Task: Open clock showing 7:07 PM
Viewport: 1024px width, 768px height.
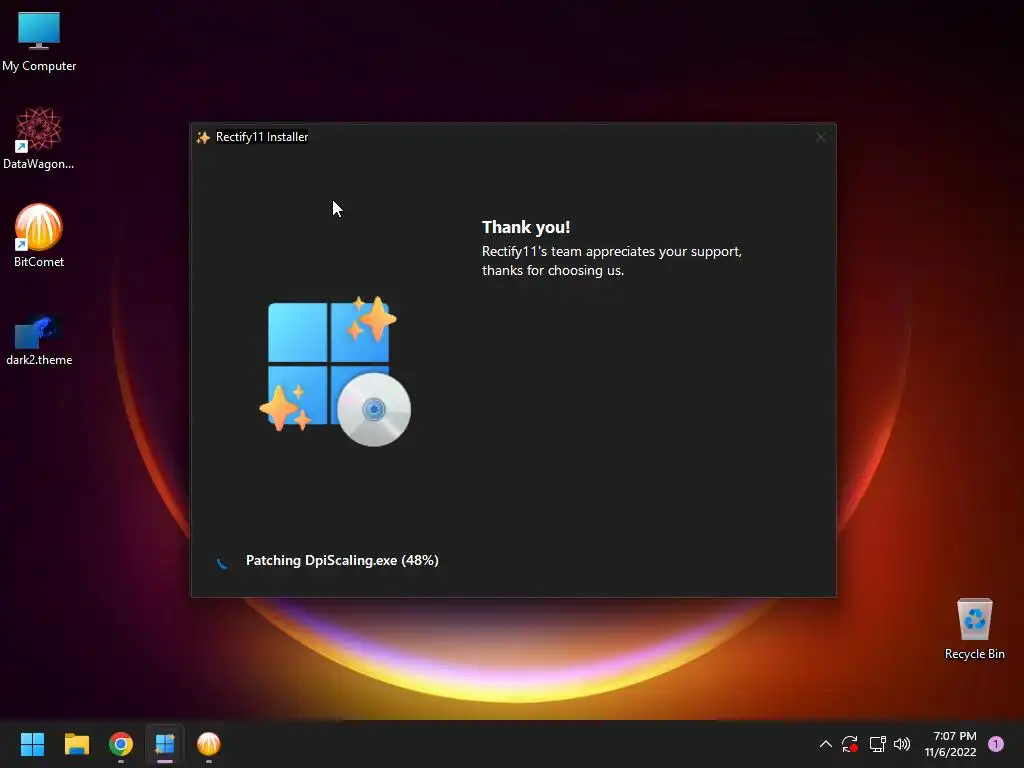Action: coord(951,744)
